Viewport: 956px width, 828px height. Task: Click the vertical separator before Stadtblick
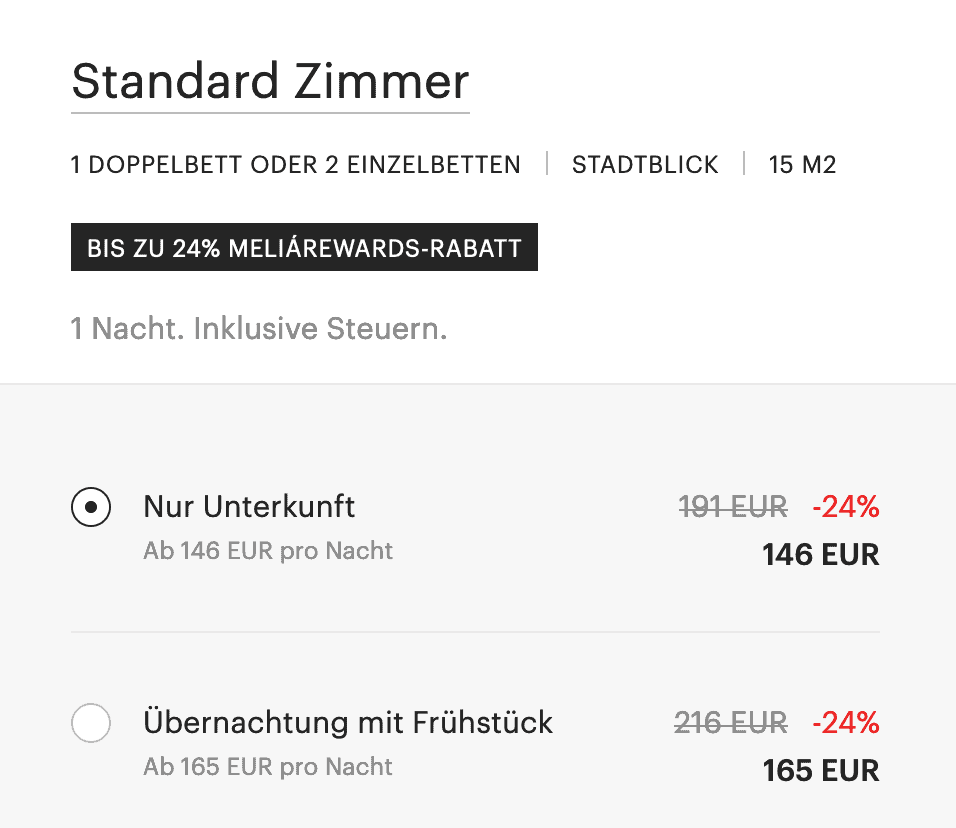pos(547,164)
